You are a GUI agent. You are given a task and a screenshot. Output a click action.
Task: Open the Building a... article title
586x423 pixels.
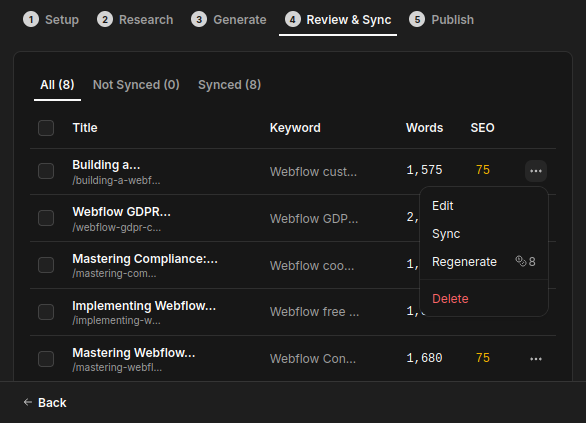click(x=106, y=165)
